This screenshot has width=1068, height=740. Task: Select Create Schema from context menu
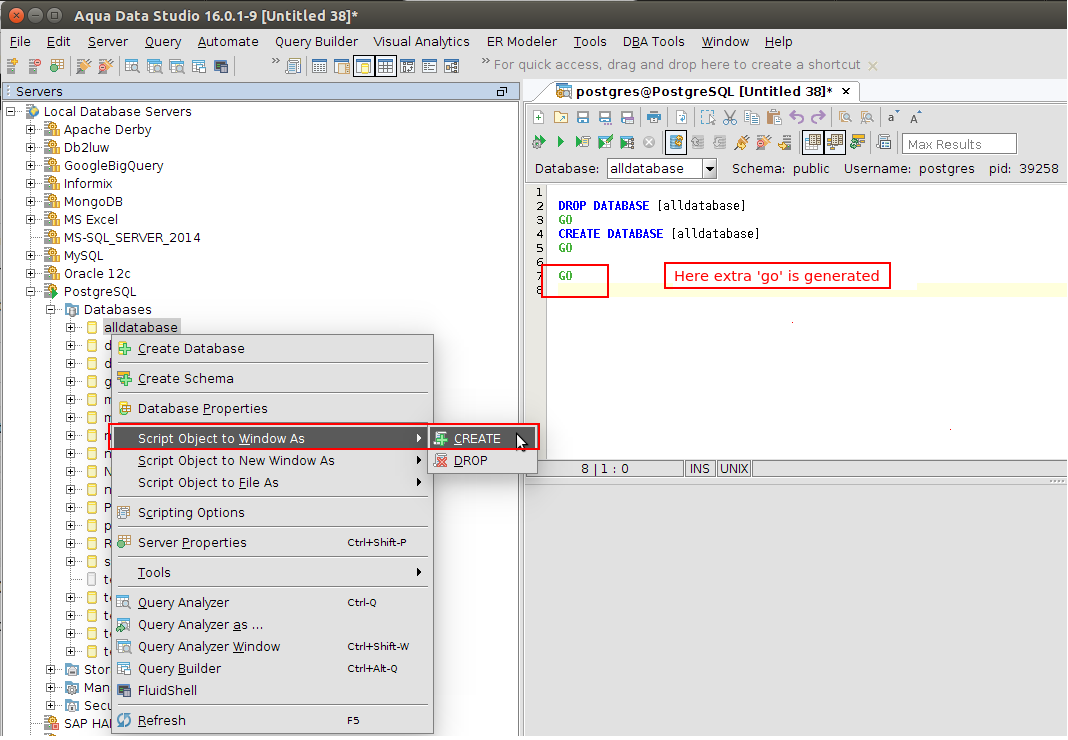pyautogui.click(x=272, y=379)
